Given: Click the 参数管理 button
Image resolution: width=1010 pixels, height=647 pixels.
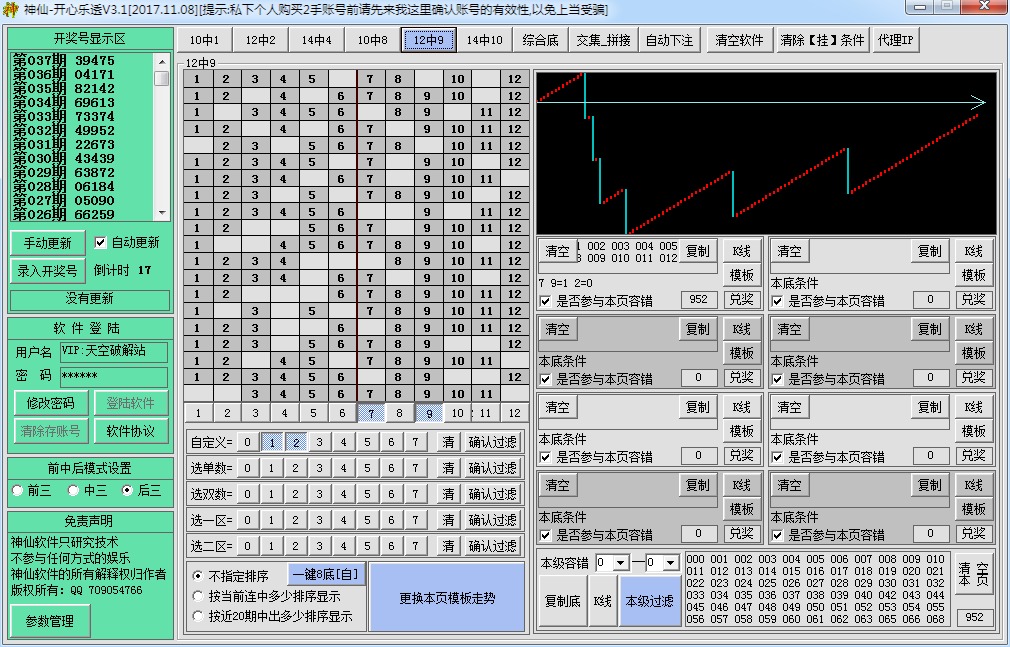Looking at the screenshot, I should [51, 620].
